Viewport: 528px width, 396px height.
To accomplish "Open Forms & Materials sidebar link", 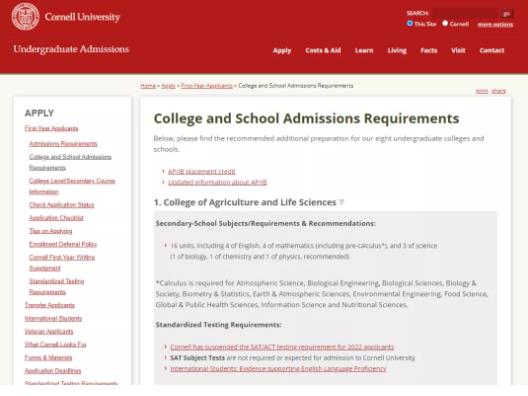I will tap(48, 358).
